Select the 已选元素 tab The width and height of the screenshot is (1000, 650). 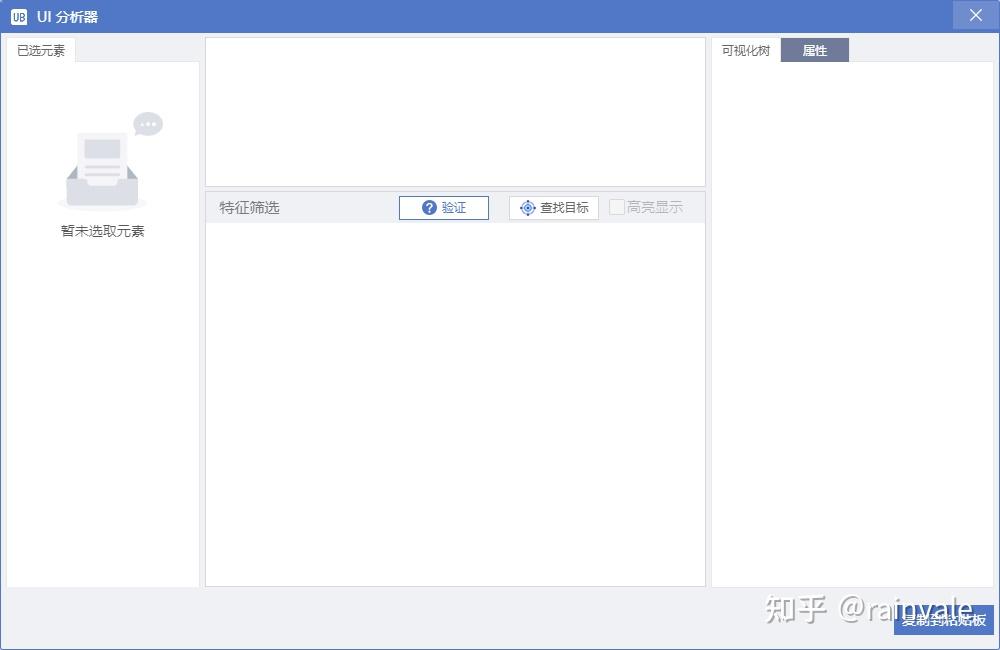point(39,49)
